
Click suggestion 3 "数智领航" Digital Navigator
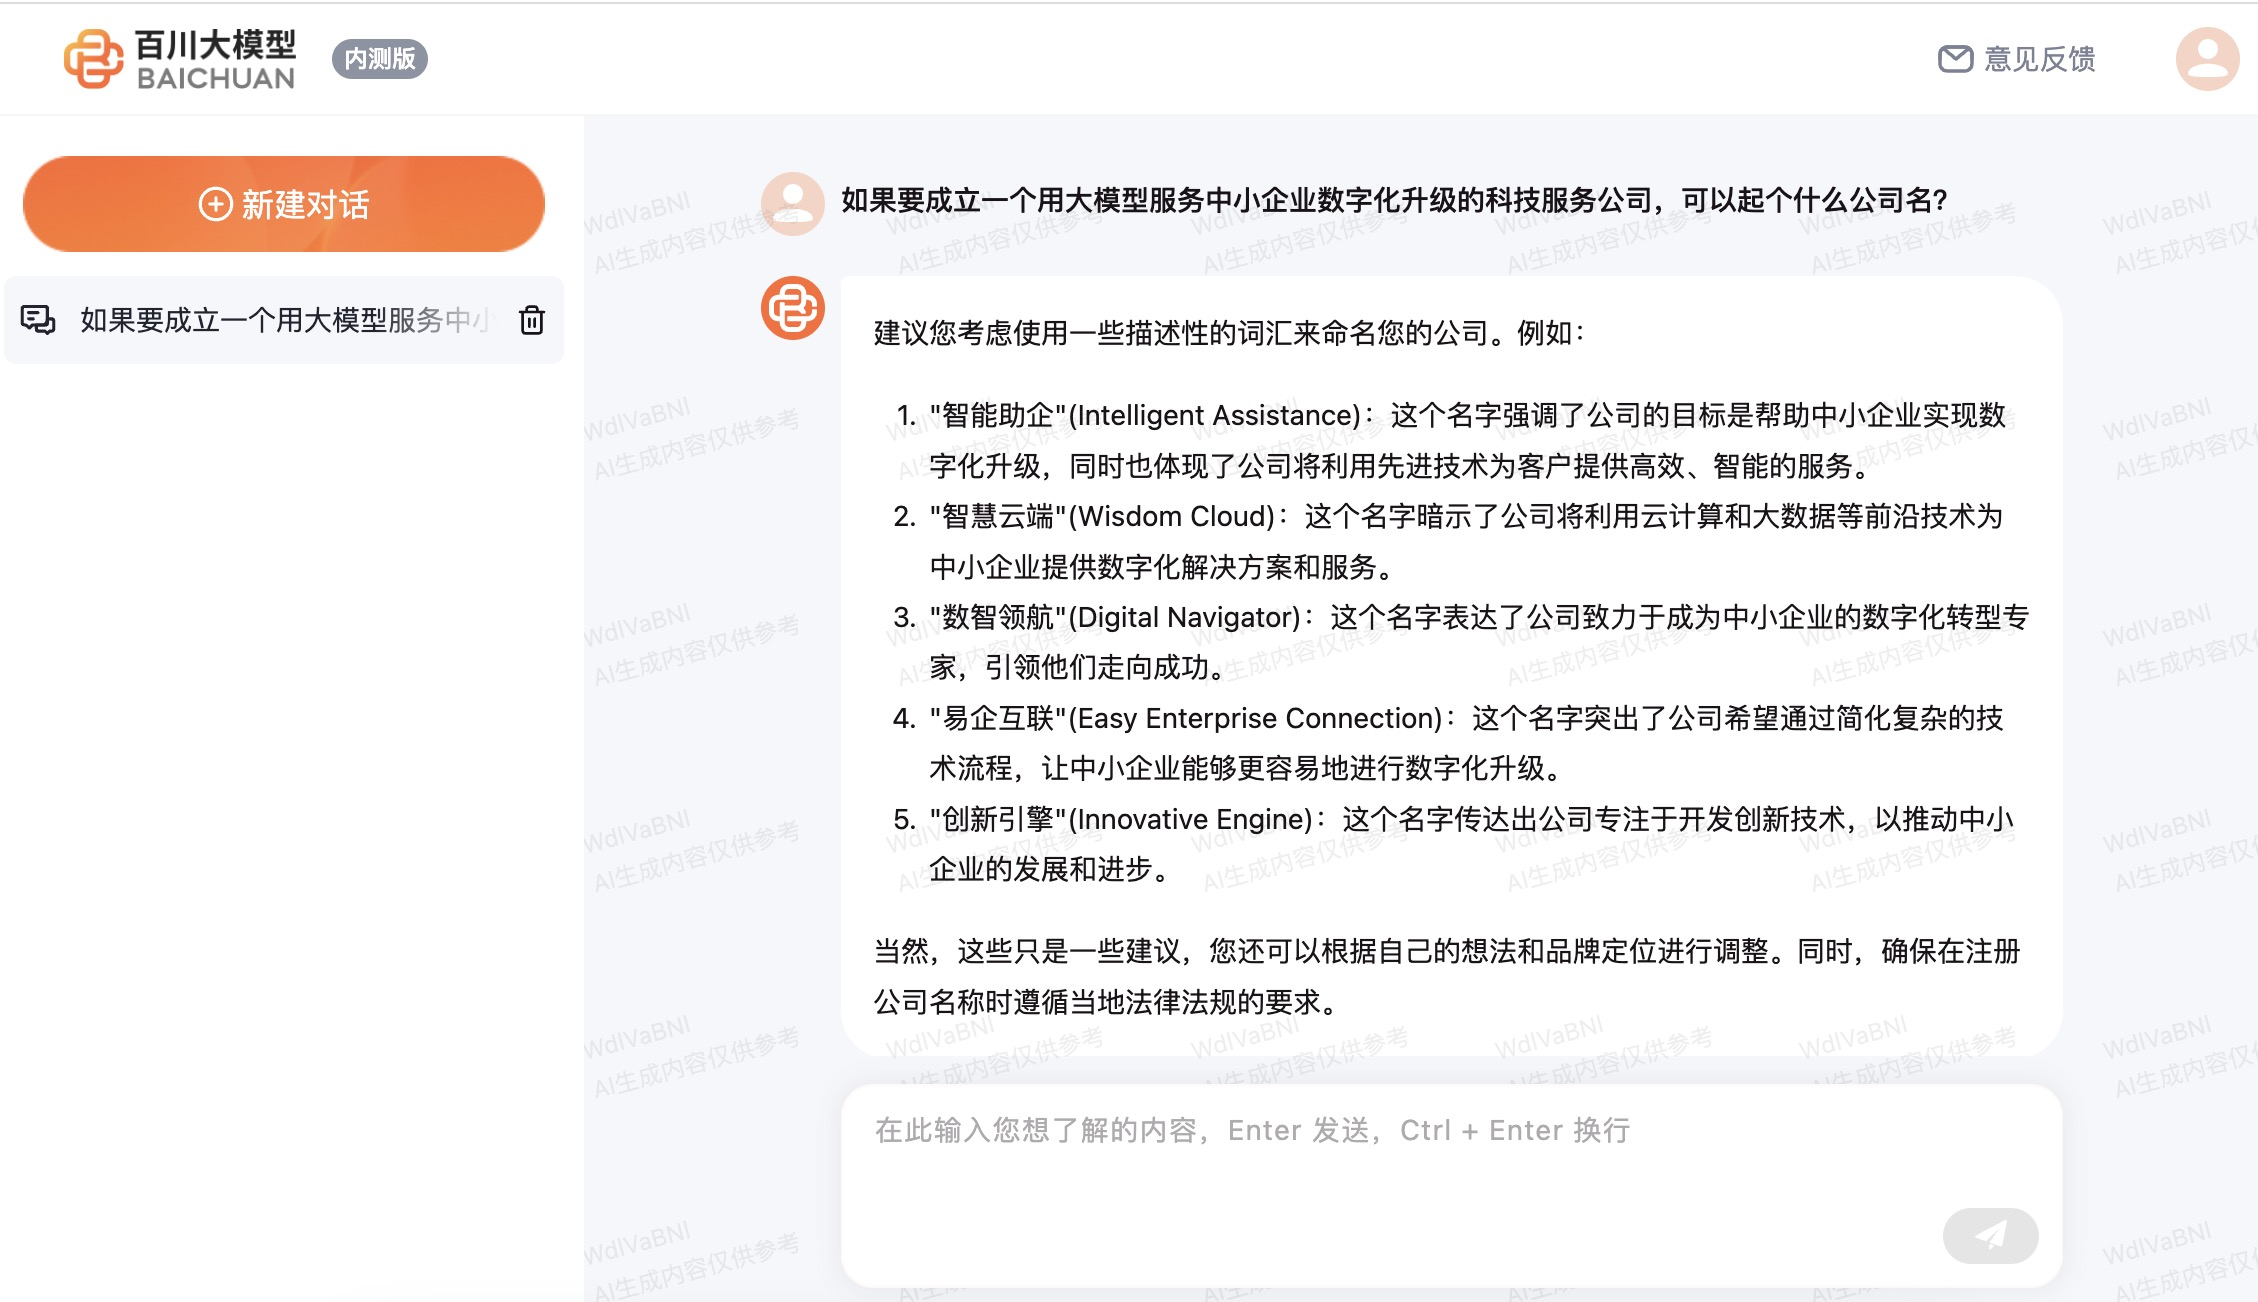[x=1115, y=617]
